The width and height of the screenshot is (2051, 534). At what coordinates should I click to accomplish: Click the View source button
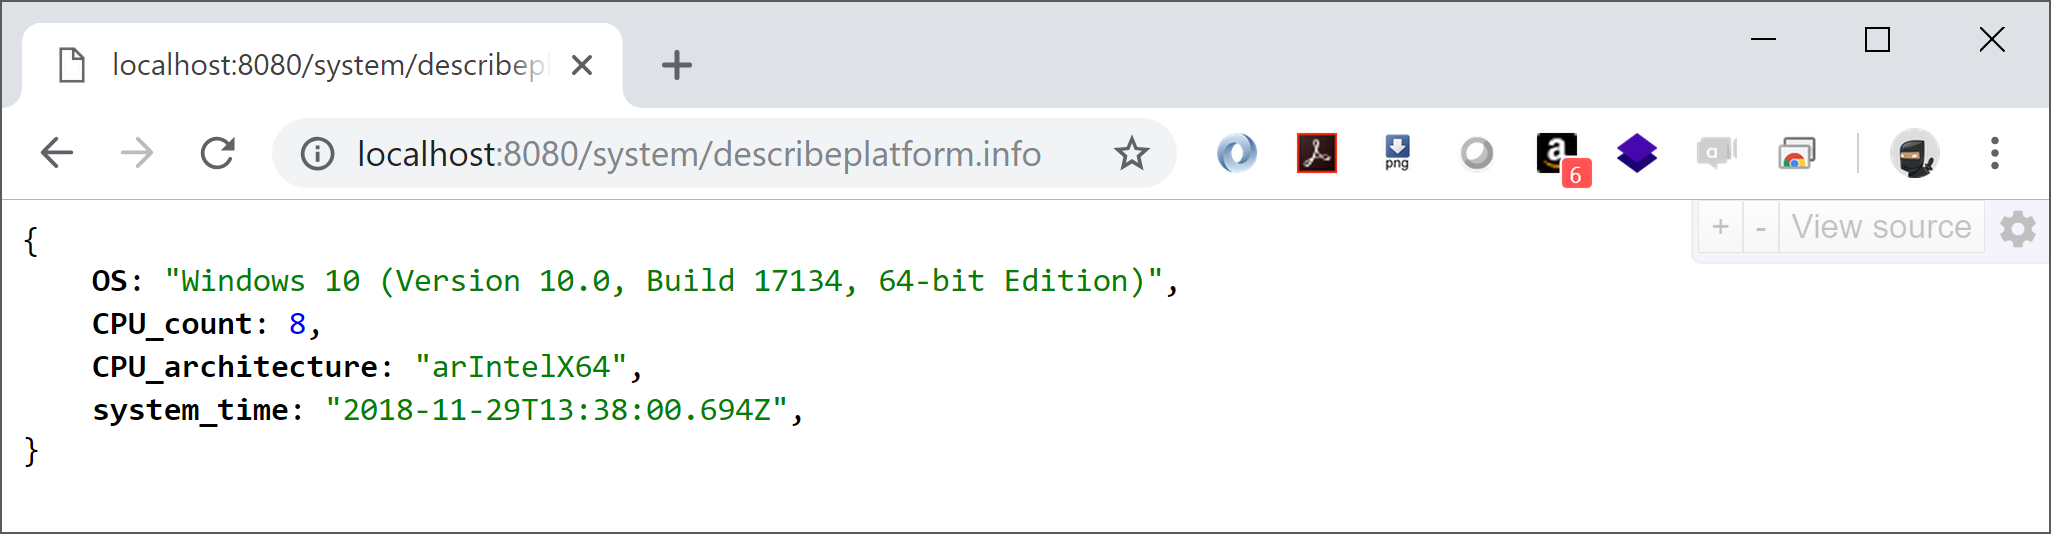click(1881, 228)
